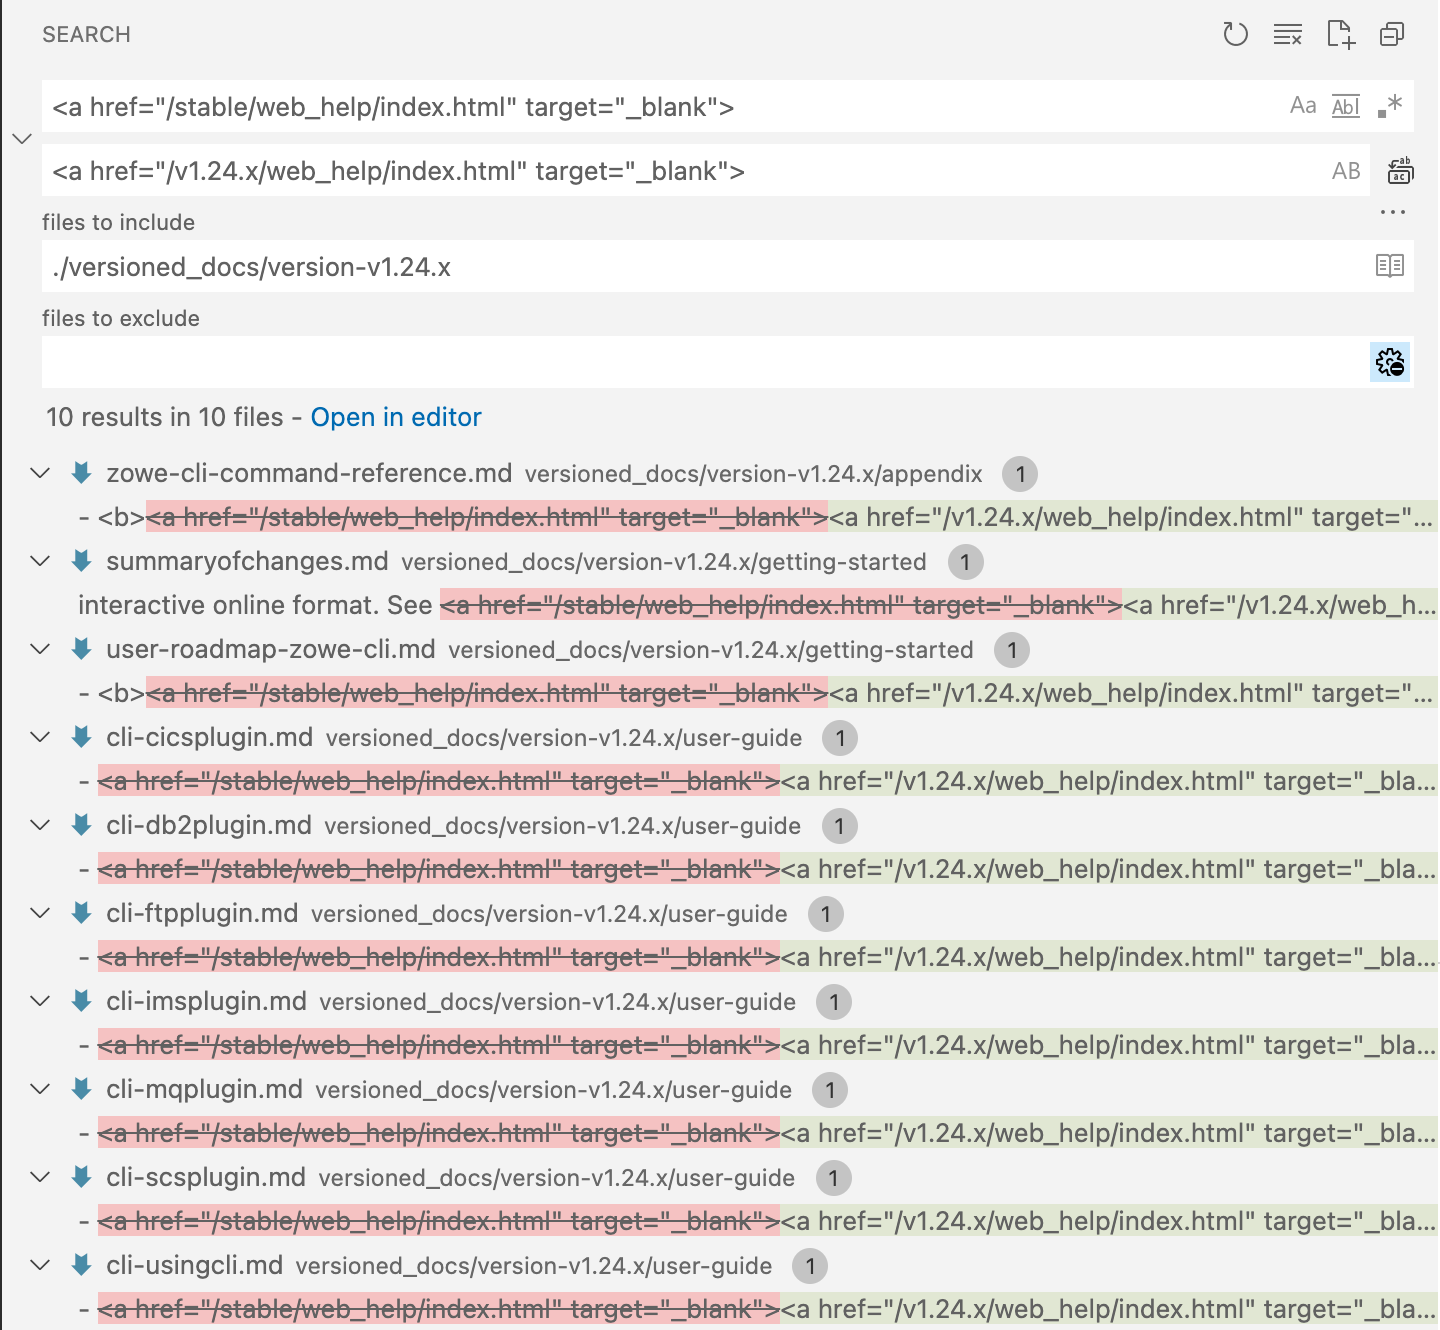
Task: Select user-roadmap-zowe-cli.md file row
Action: [720, 649]
